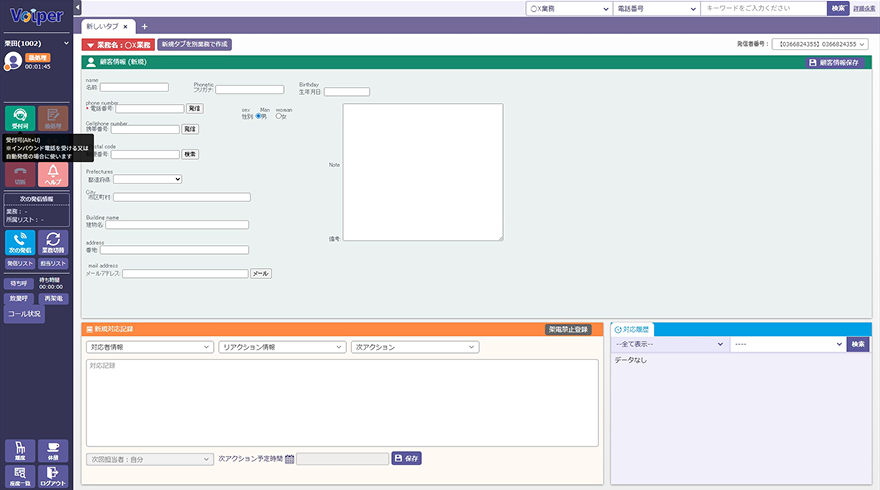Open the 電話番号 search type dropdown
This screenshot has width=880, height=490.
coord(656,8)
